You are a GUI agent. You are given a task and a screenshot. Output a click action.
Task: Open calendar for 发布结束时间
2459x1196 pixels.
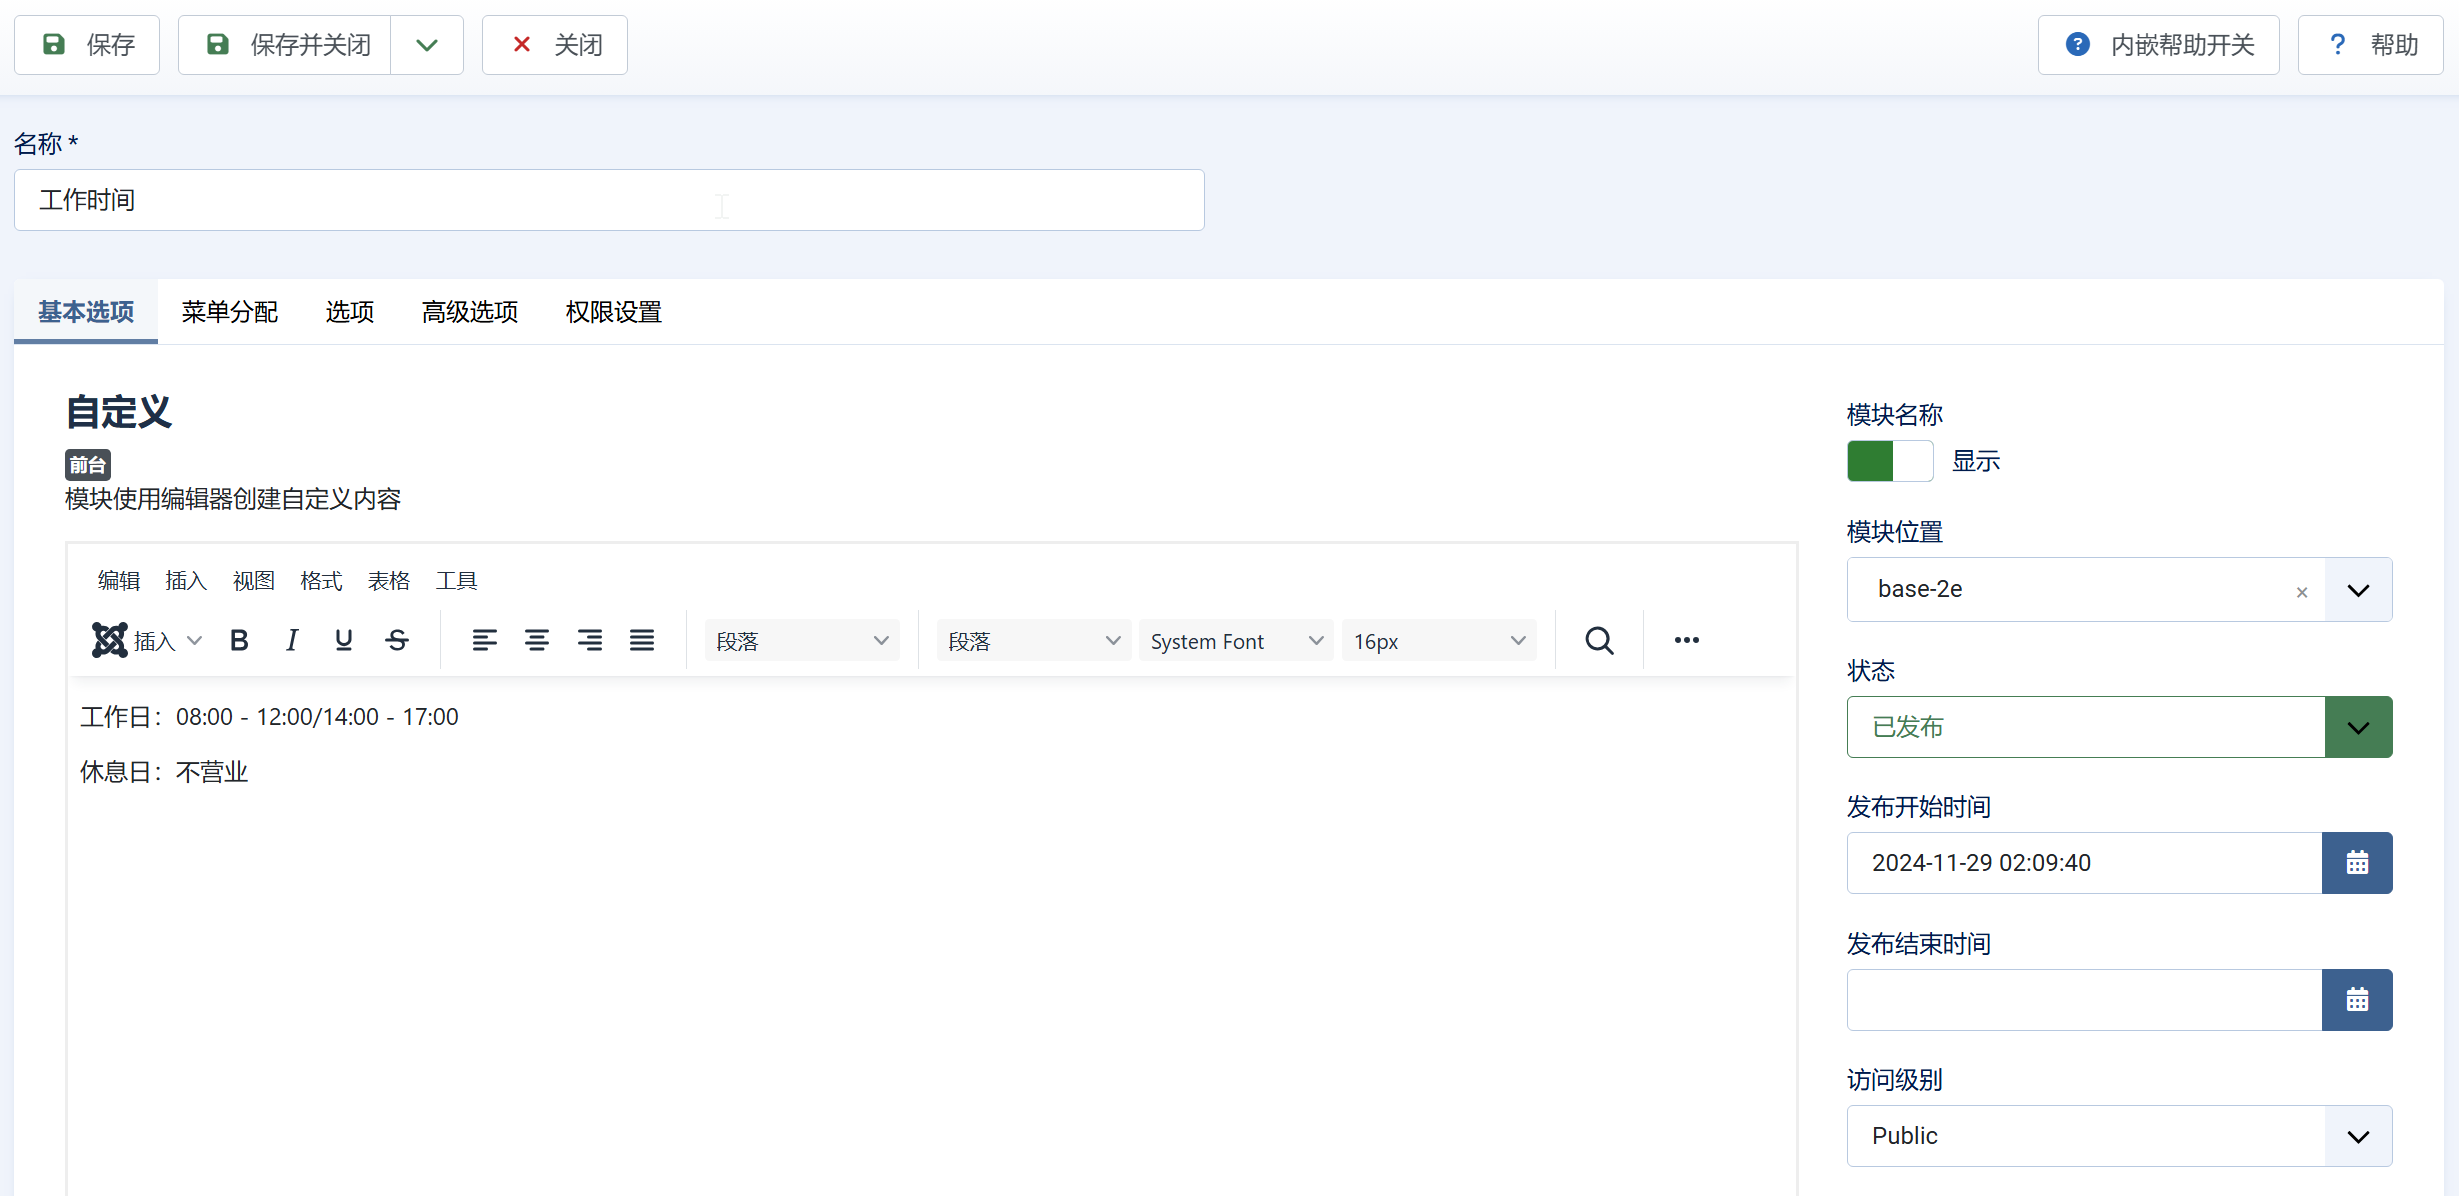(2356, 999)
